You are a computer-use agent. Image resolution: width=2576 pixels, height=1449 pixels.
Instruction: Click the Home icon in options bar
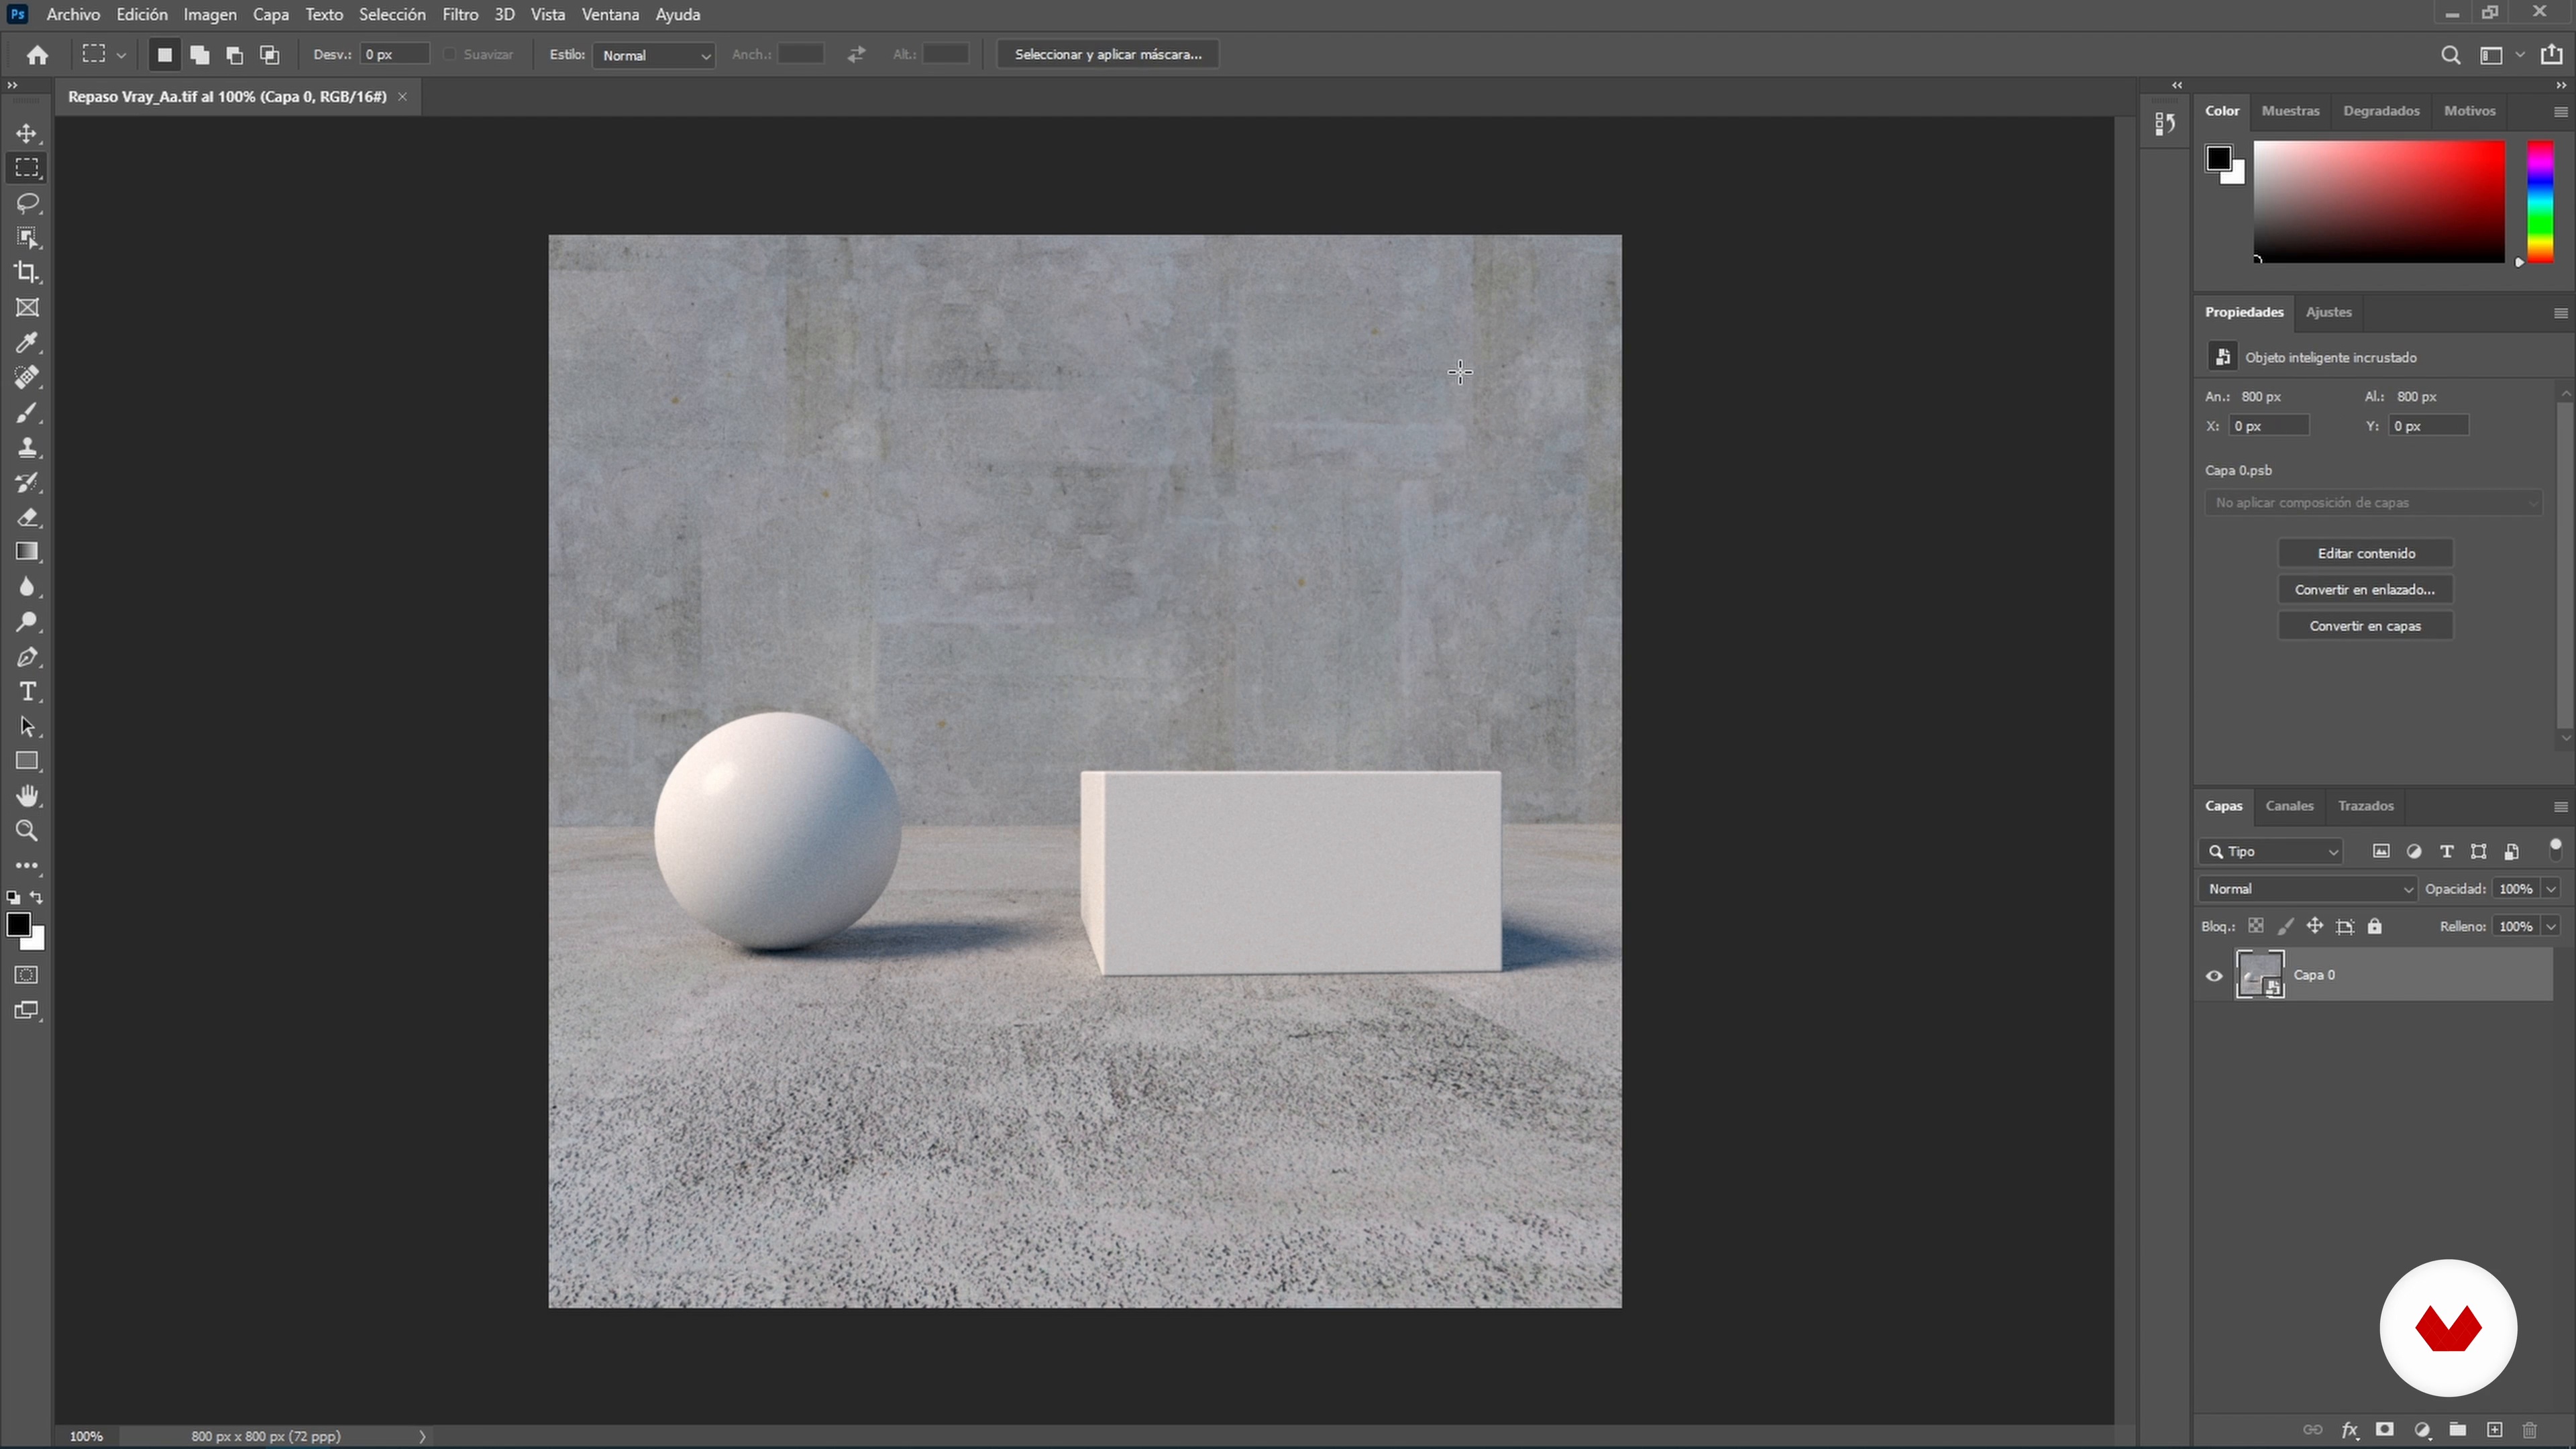(x=38, y=55)
